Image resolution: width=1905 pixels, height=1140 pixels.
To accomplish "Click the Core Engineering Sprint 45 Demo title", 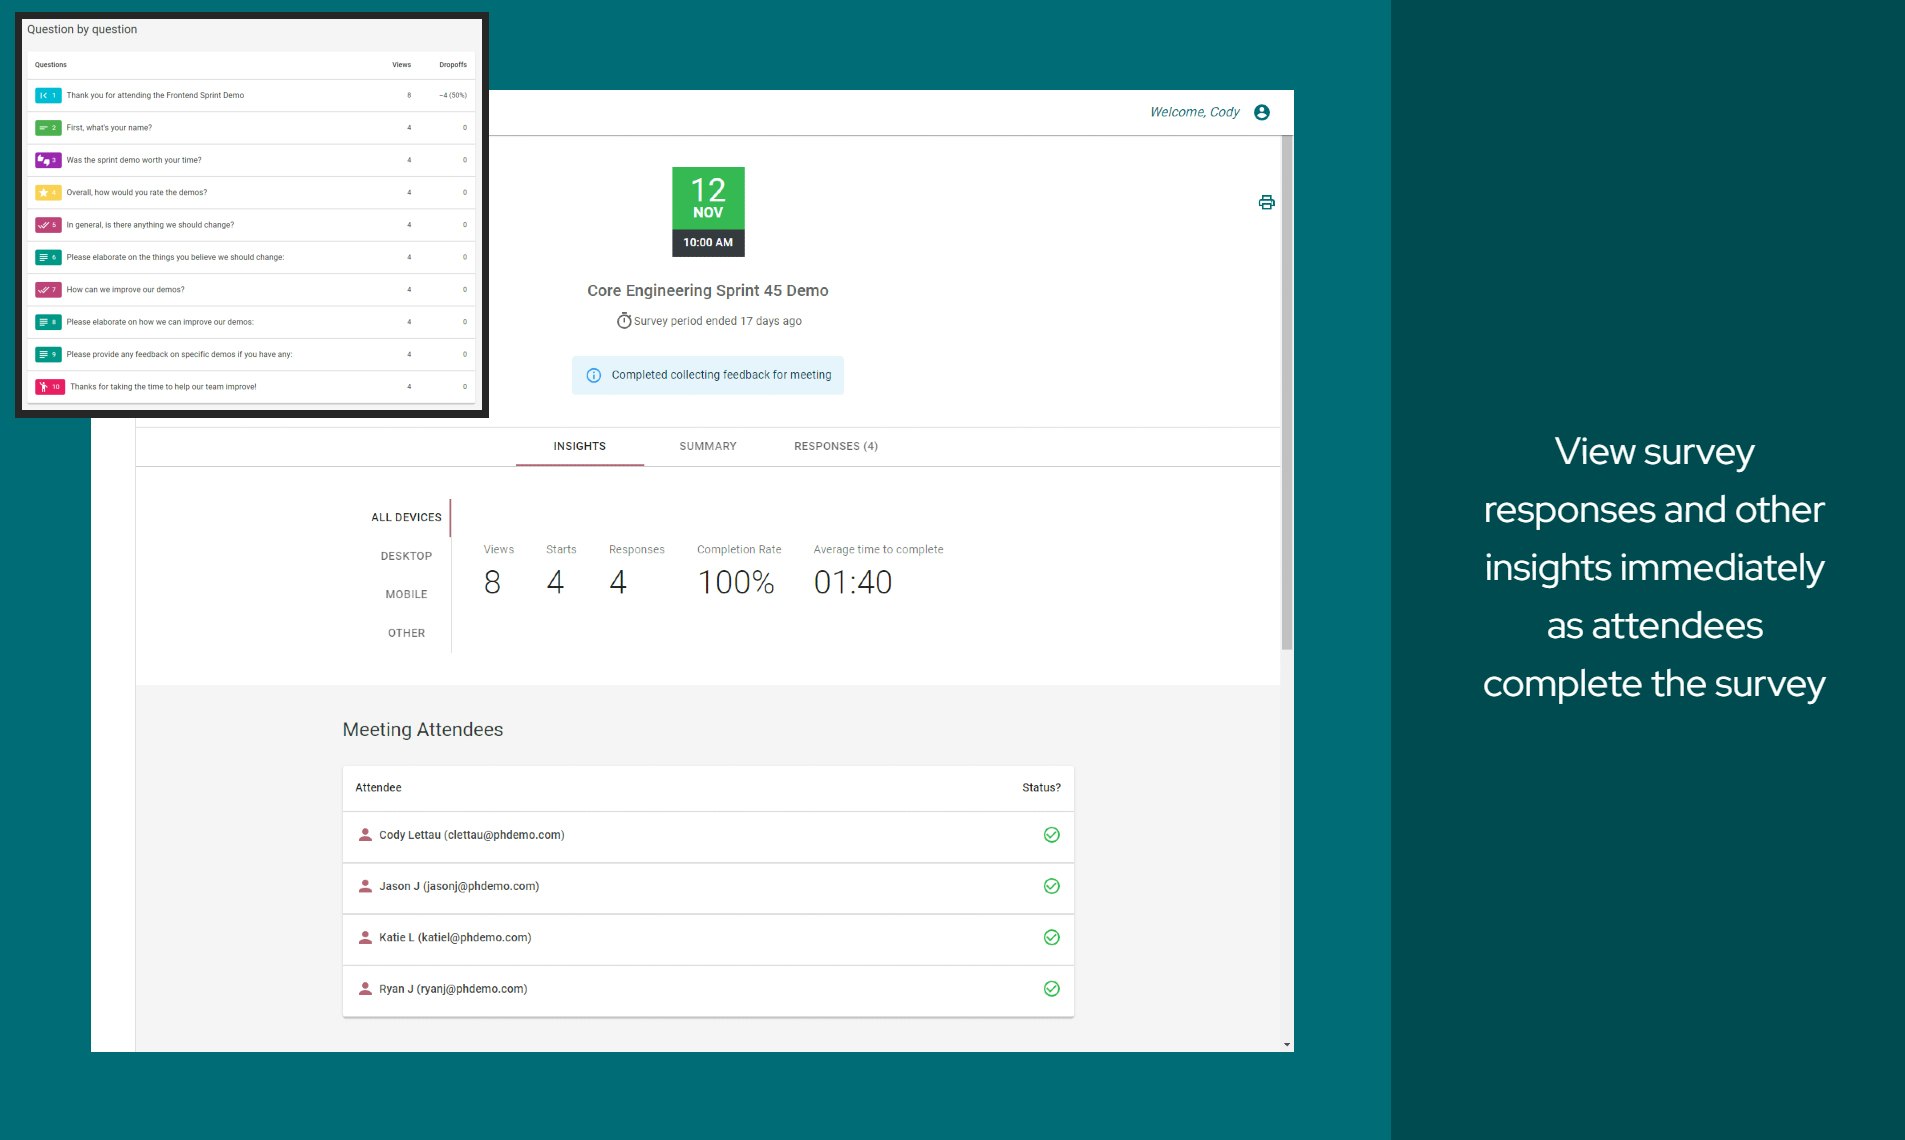I will tap(708, 290).
